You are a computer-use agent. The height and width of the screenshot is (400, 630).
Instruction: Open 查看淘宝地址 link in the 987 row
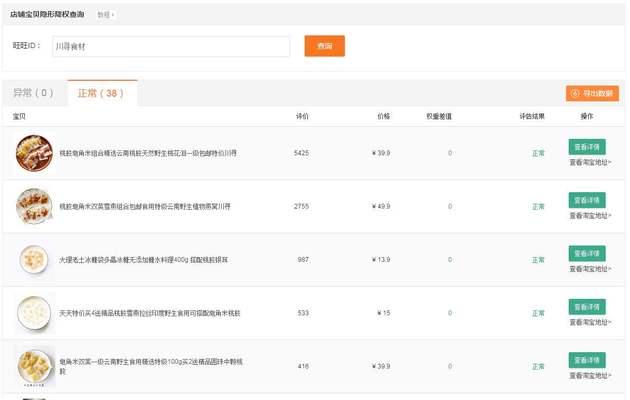coord(590,269)
